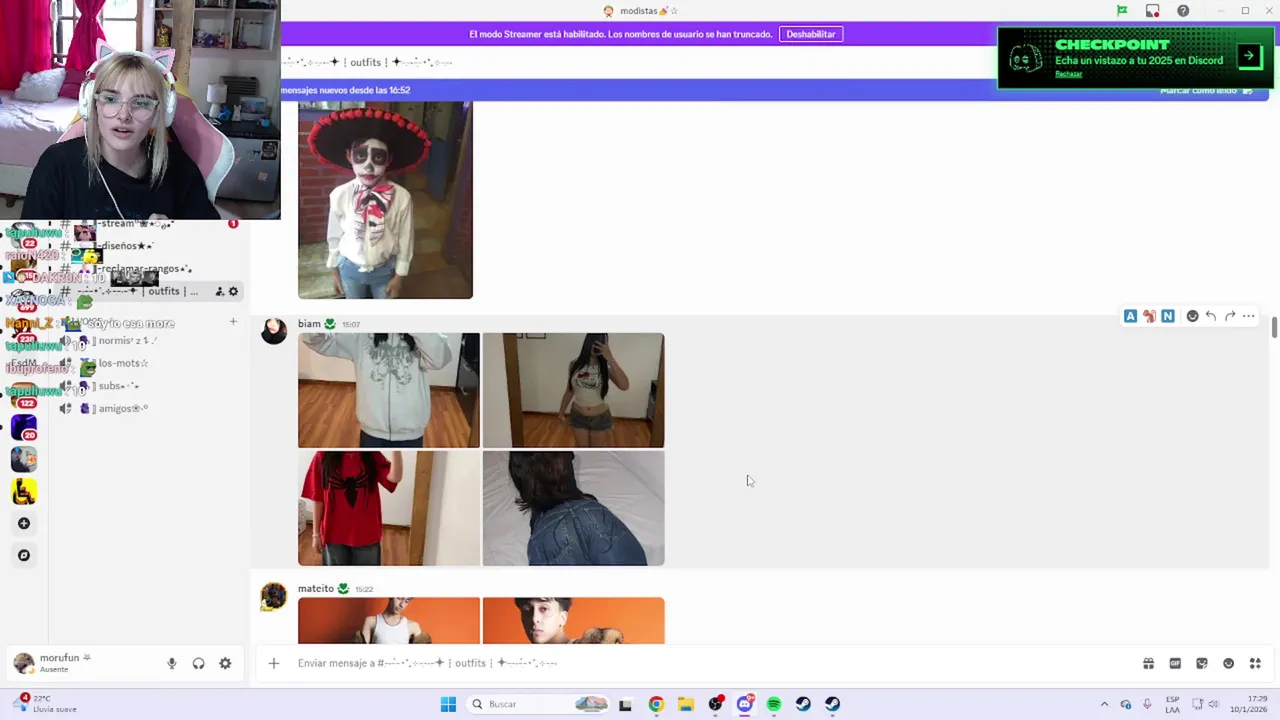
Task: Open outfits channel settings gear
Action: pos(233,291)
